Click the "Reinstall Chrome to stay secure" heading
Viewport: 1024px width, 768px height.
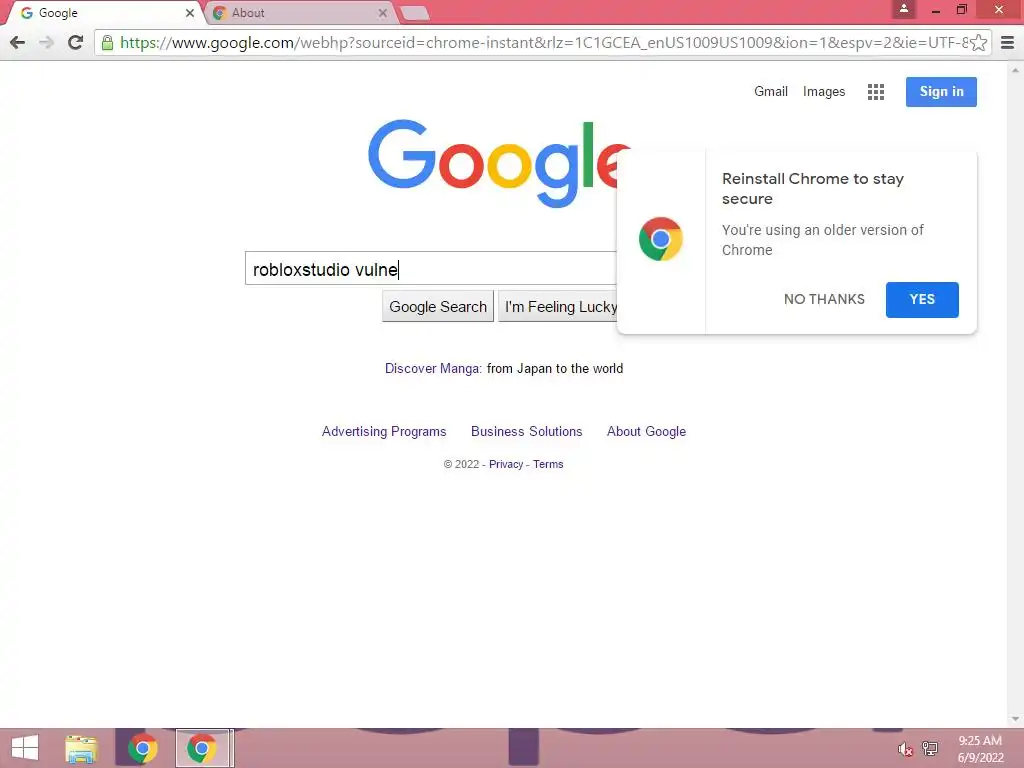tap(812, 189)
